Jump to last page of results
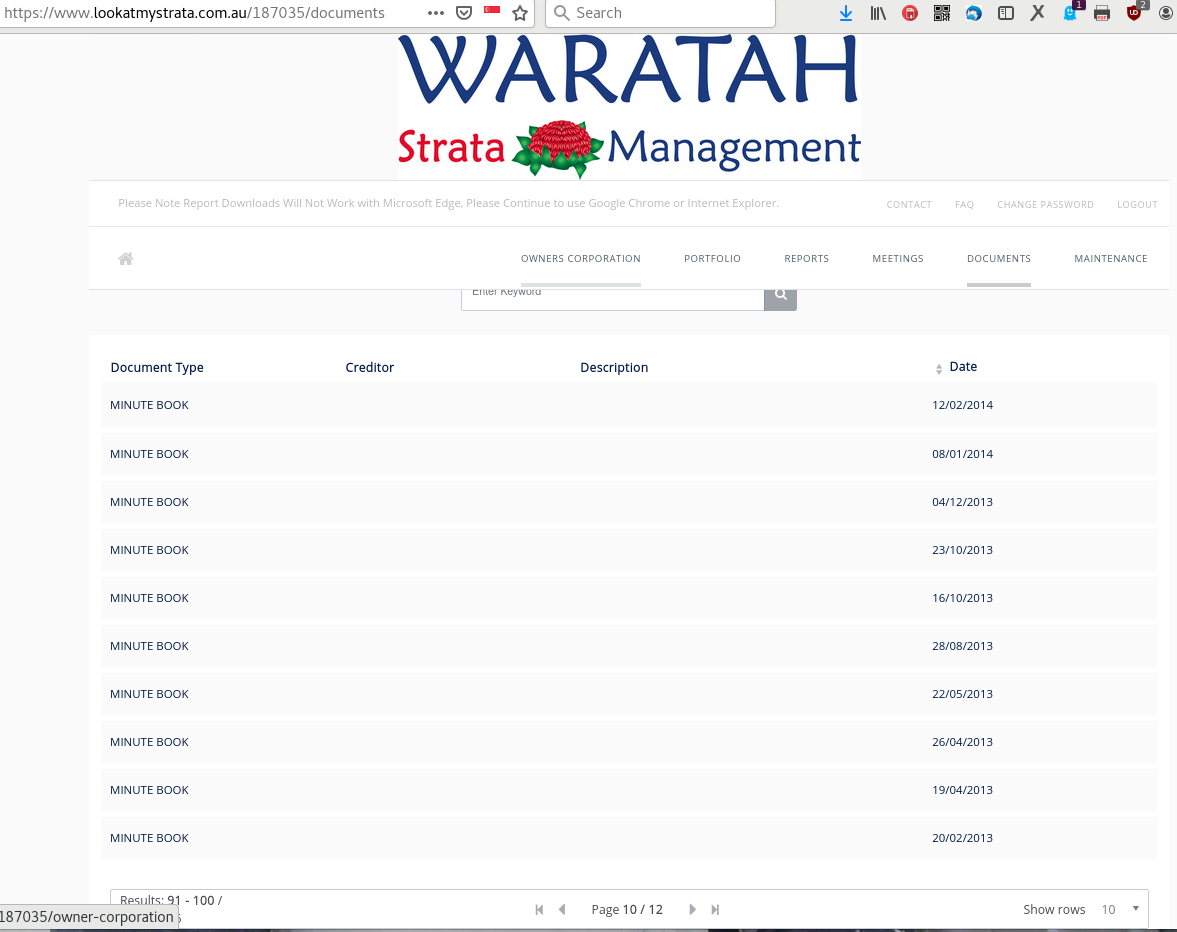This screenshot has width=1177, height=932. [715, 909]
